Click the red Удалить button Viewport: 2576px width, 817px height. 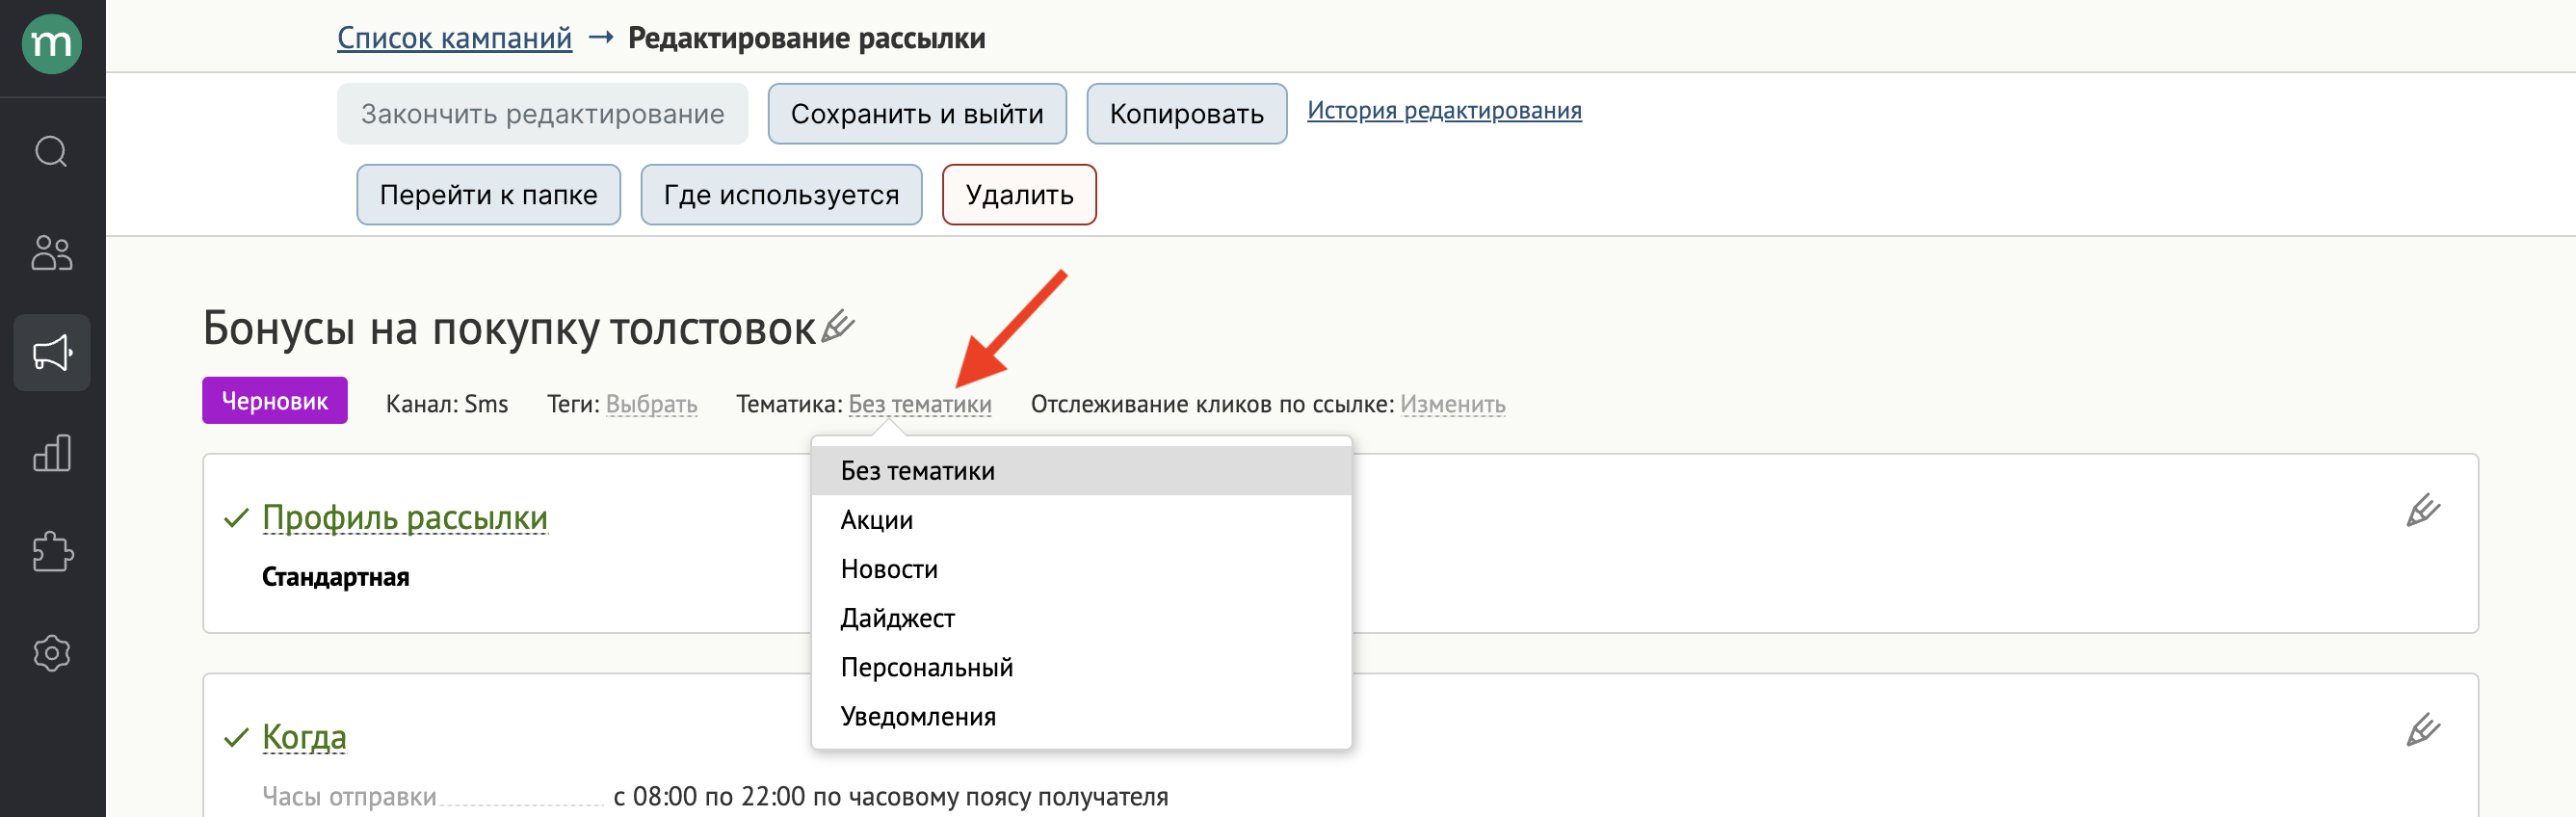coord(1020,195)
